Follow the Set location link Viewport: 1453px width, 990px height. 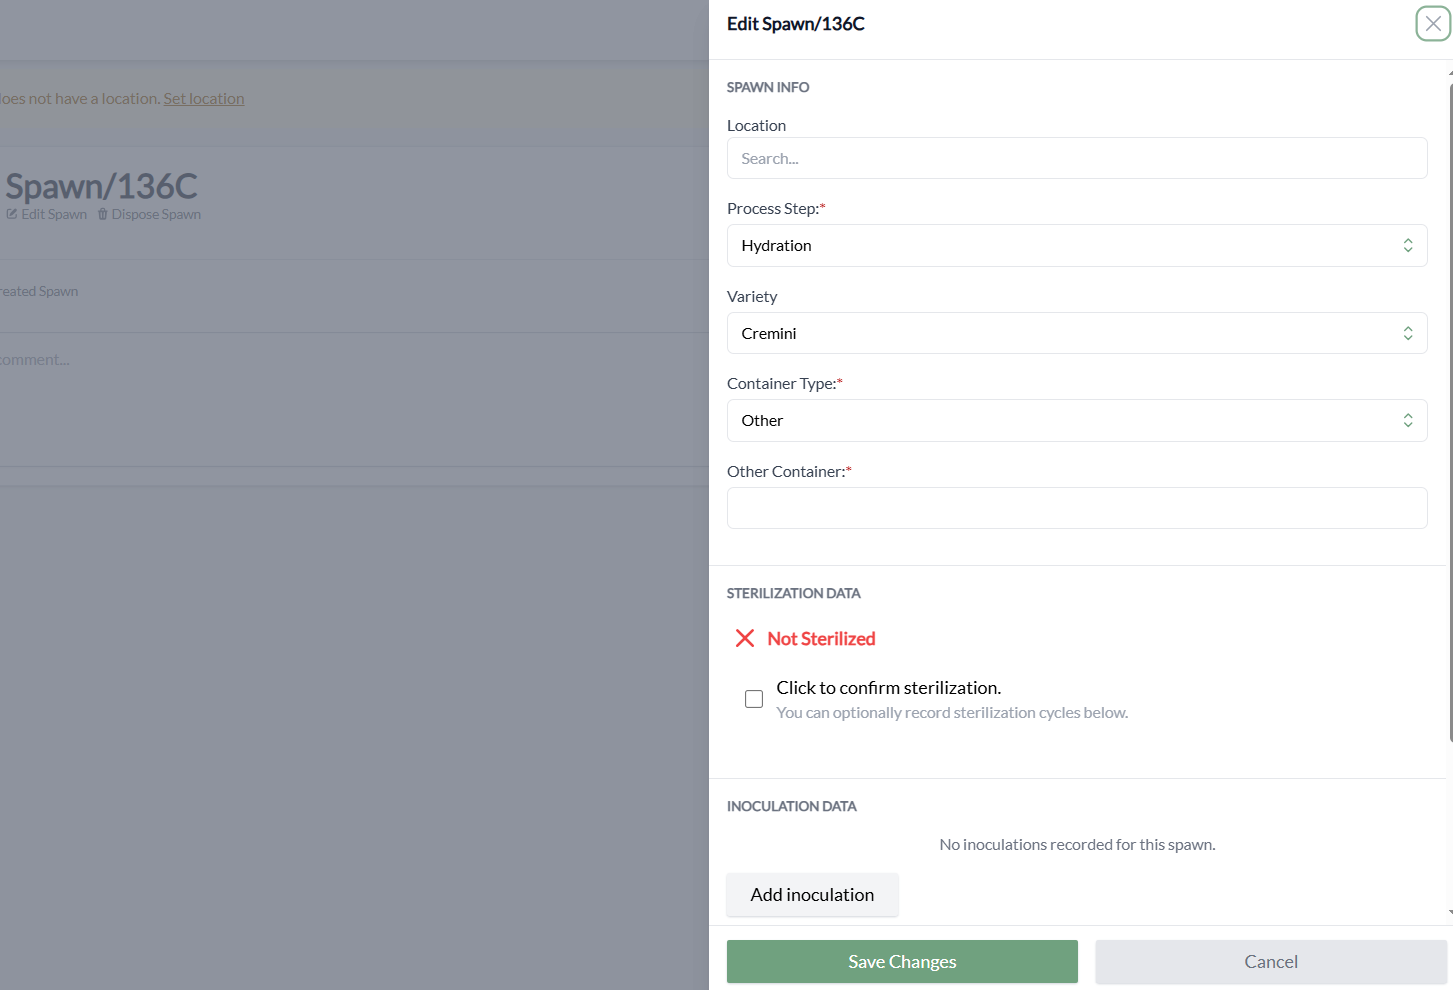pos(204,99)
